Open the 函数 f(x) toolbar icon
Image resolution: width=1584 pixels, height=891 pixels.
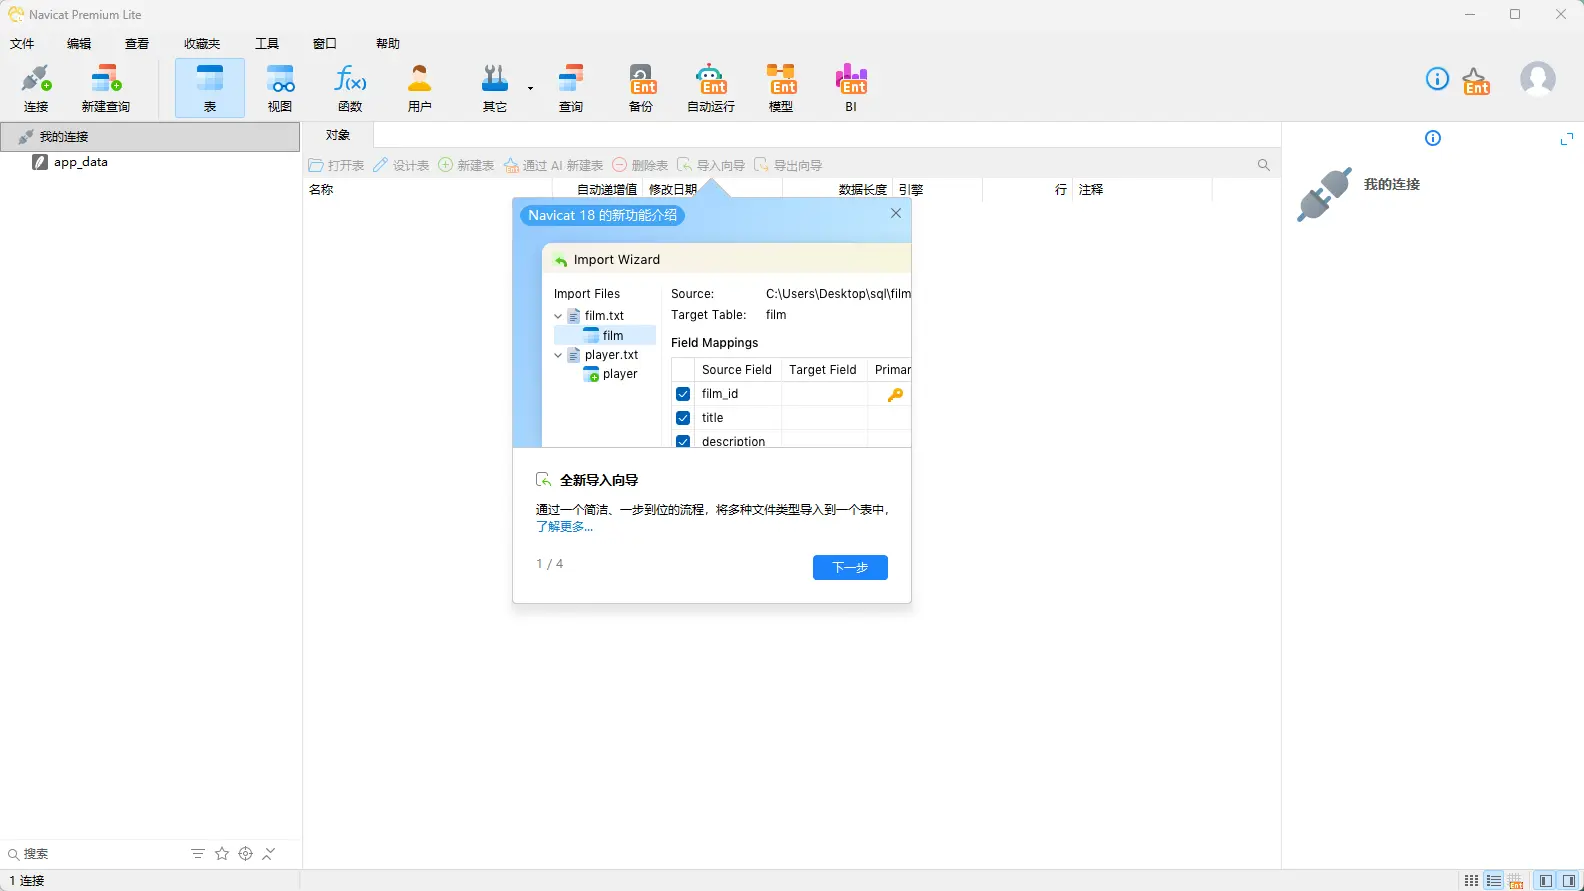(350, 88)
